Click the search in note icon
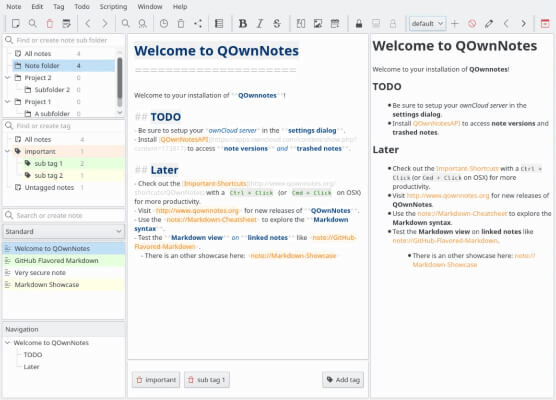 [x=125, y=24]
